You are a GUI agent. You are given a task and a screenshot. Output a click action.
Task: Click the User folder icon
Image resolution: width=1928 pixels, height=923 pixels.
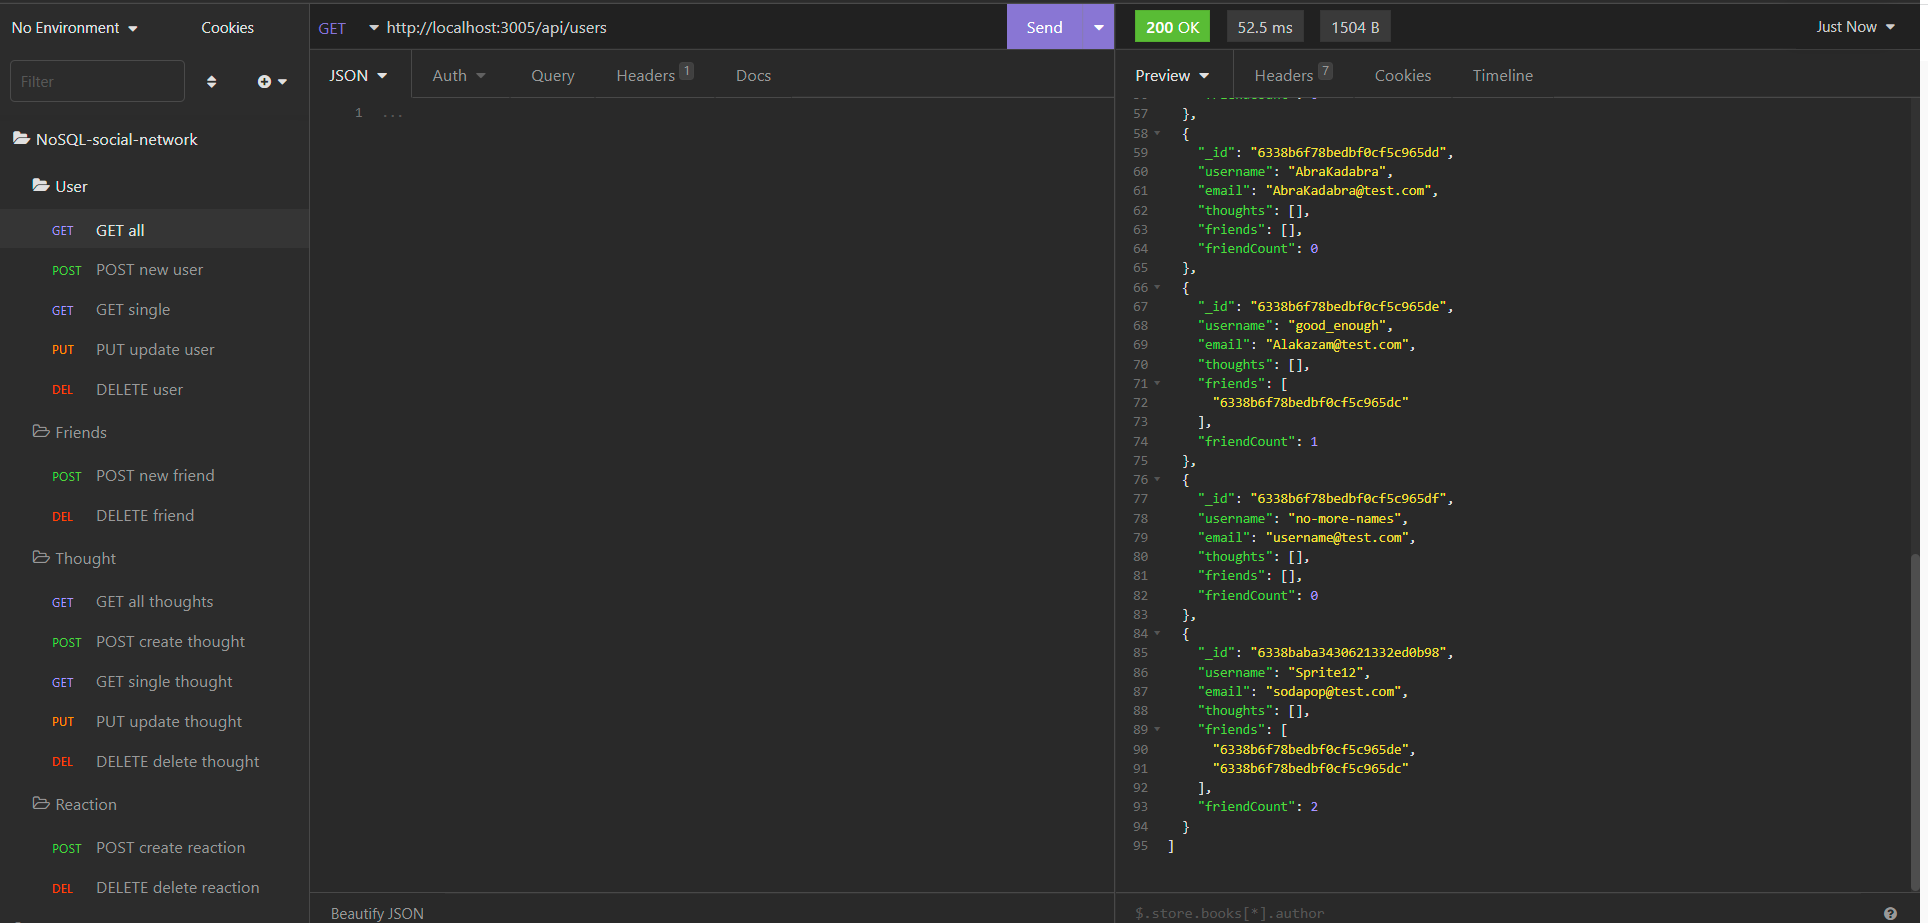[x=41, y=185]
